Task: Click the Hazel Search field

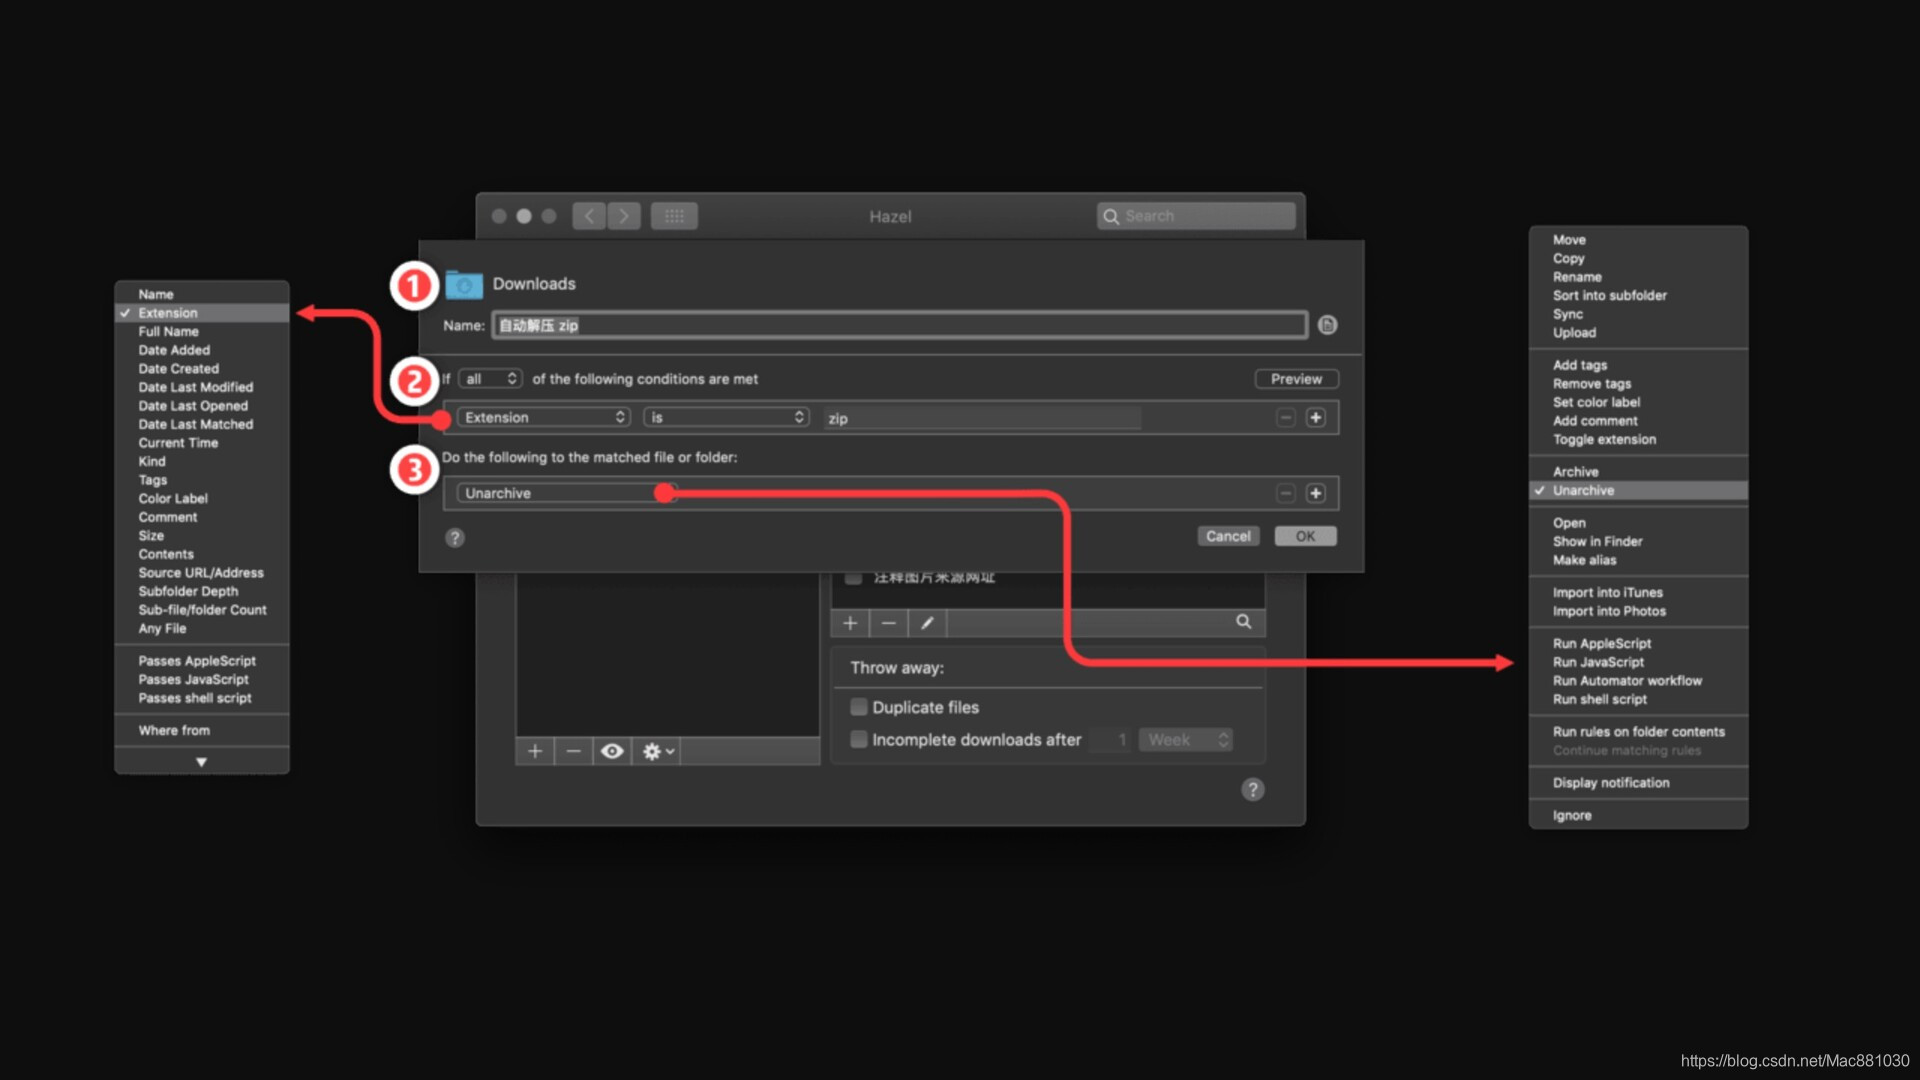Action: (1196, 216)
